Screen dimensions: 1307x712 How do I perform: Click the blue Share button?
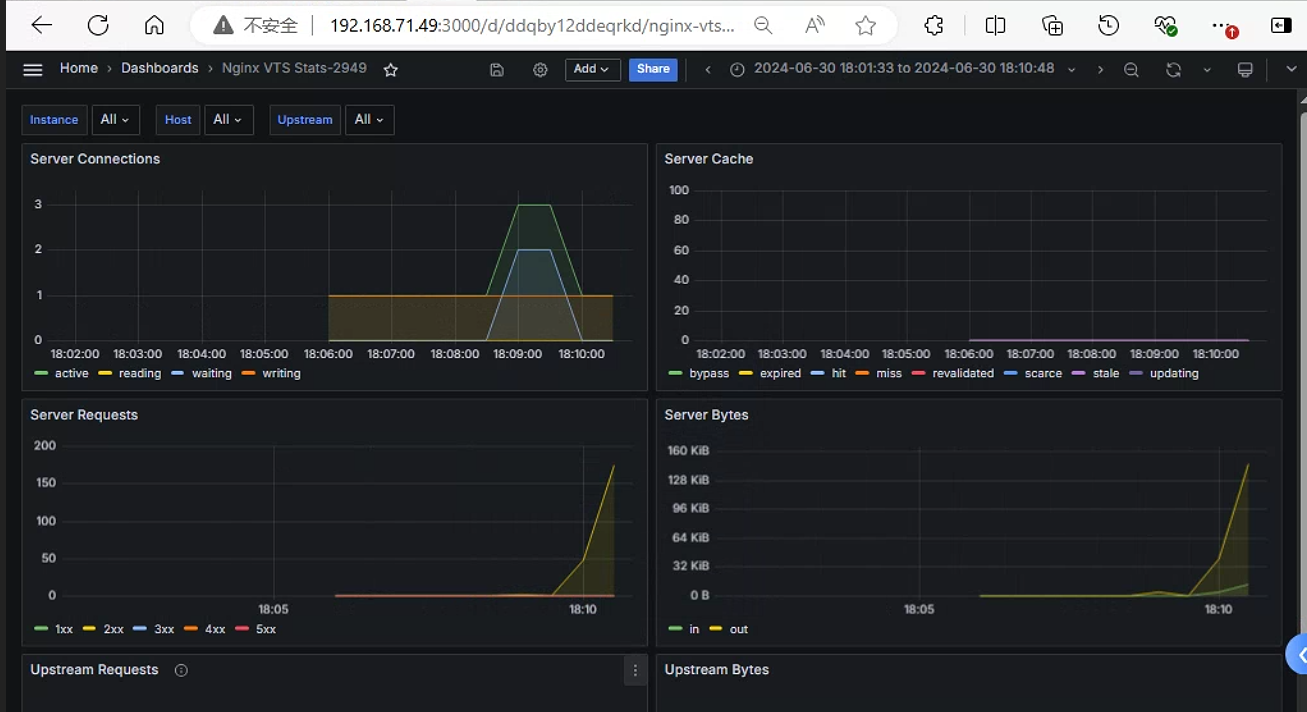click(x=653, y=69)
